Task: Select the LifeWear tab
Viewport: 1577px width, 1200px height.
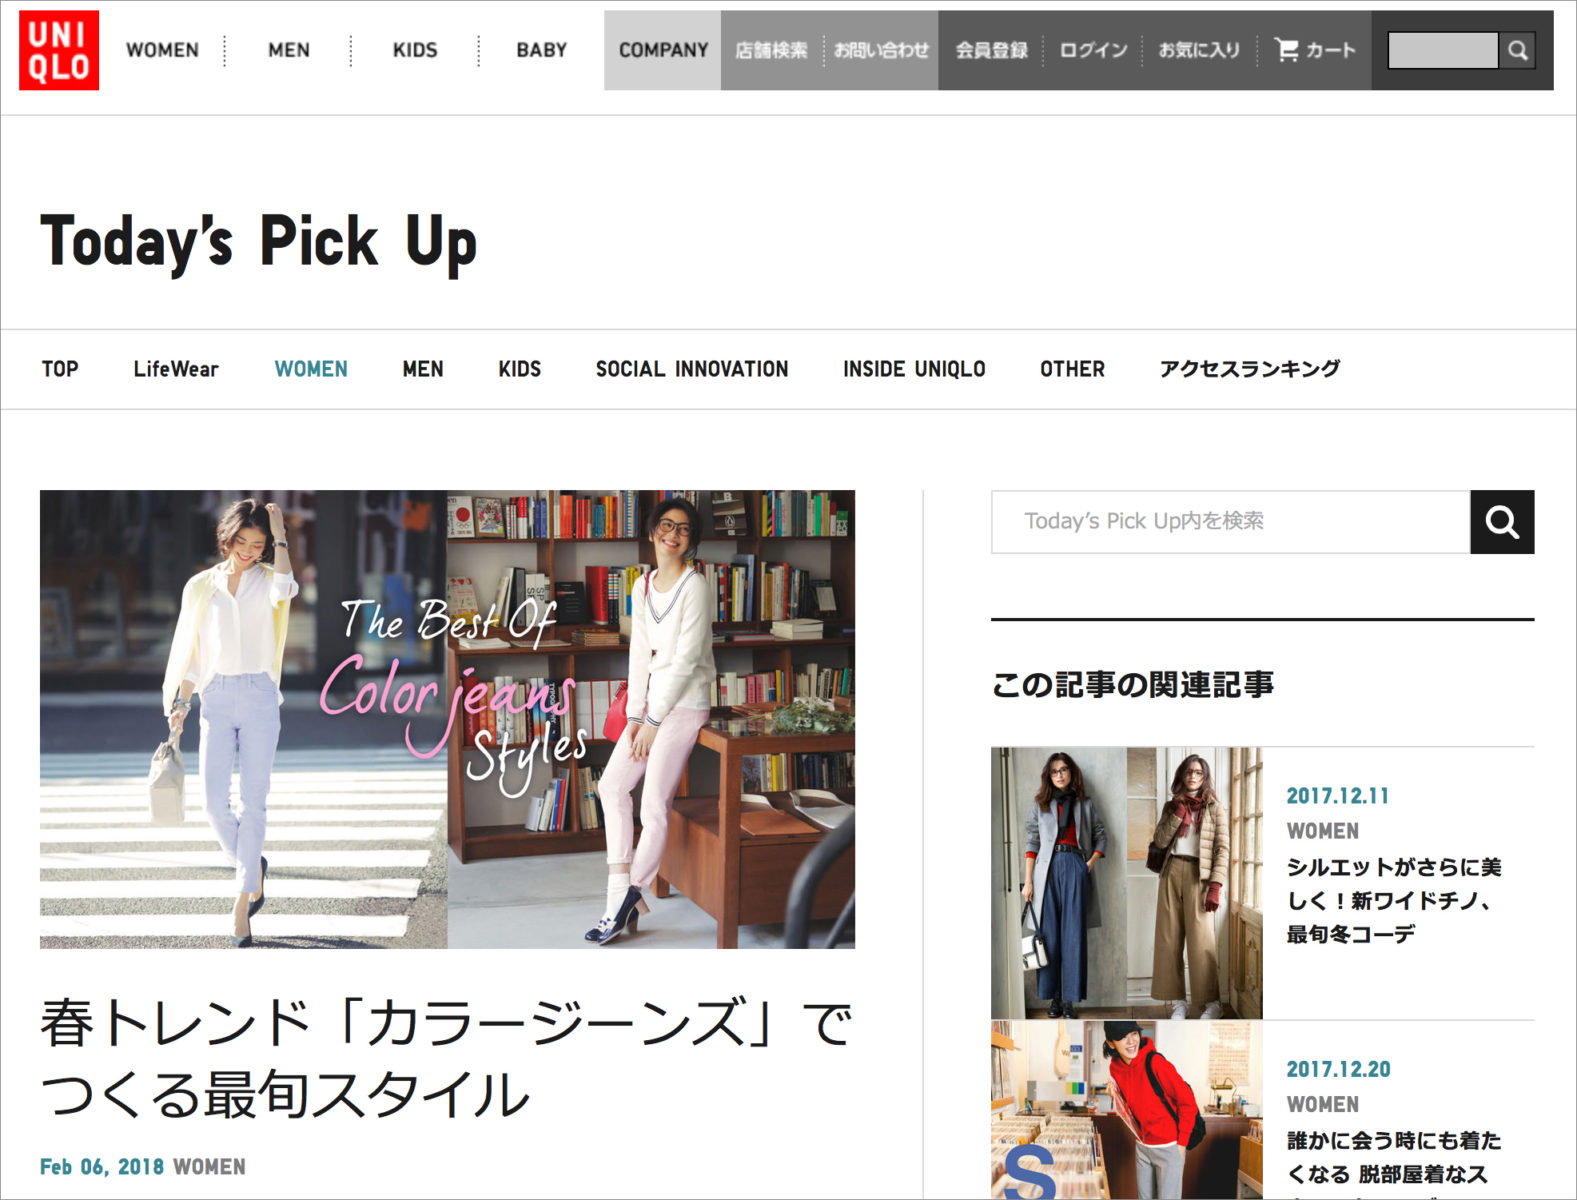Action: [x=176, y=369]
